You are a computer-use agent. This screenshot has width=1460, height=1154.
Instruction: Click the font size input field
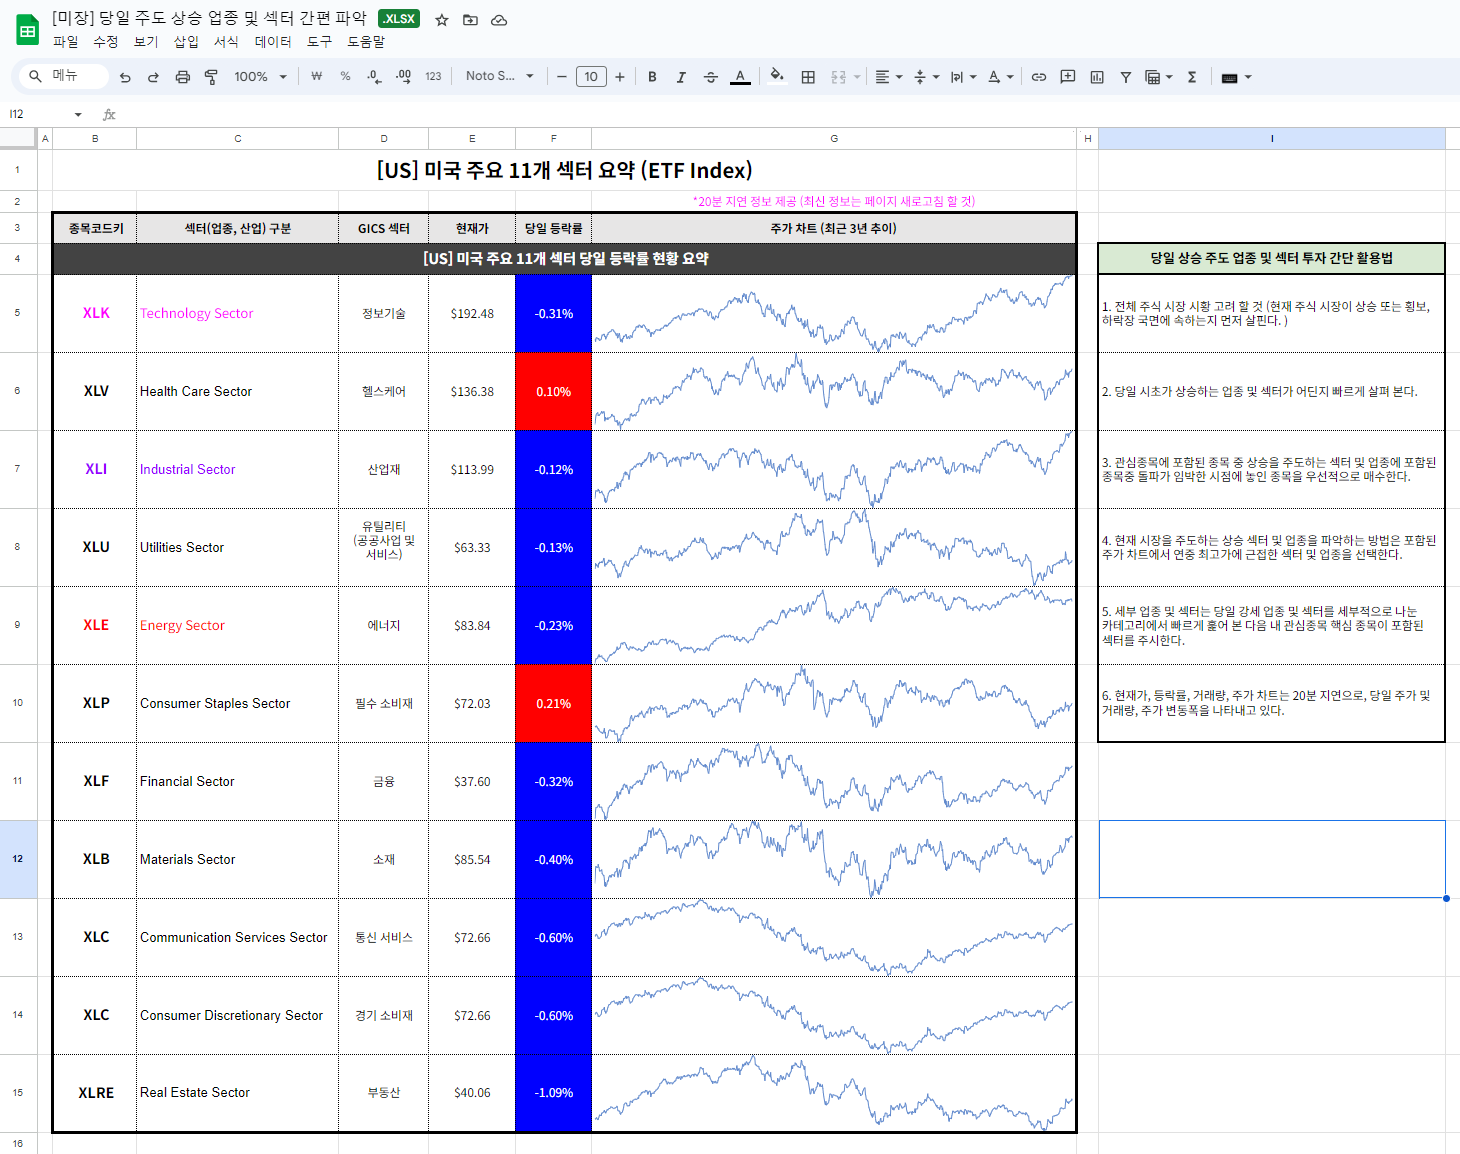[591, 77]
